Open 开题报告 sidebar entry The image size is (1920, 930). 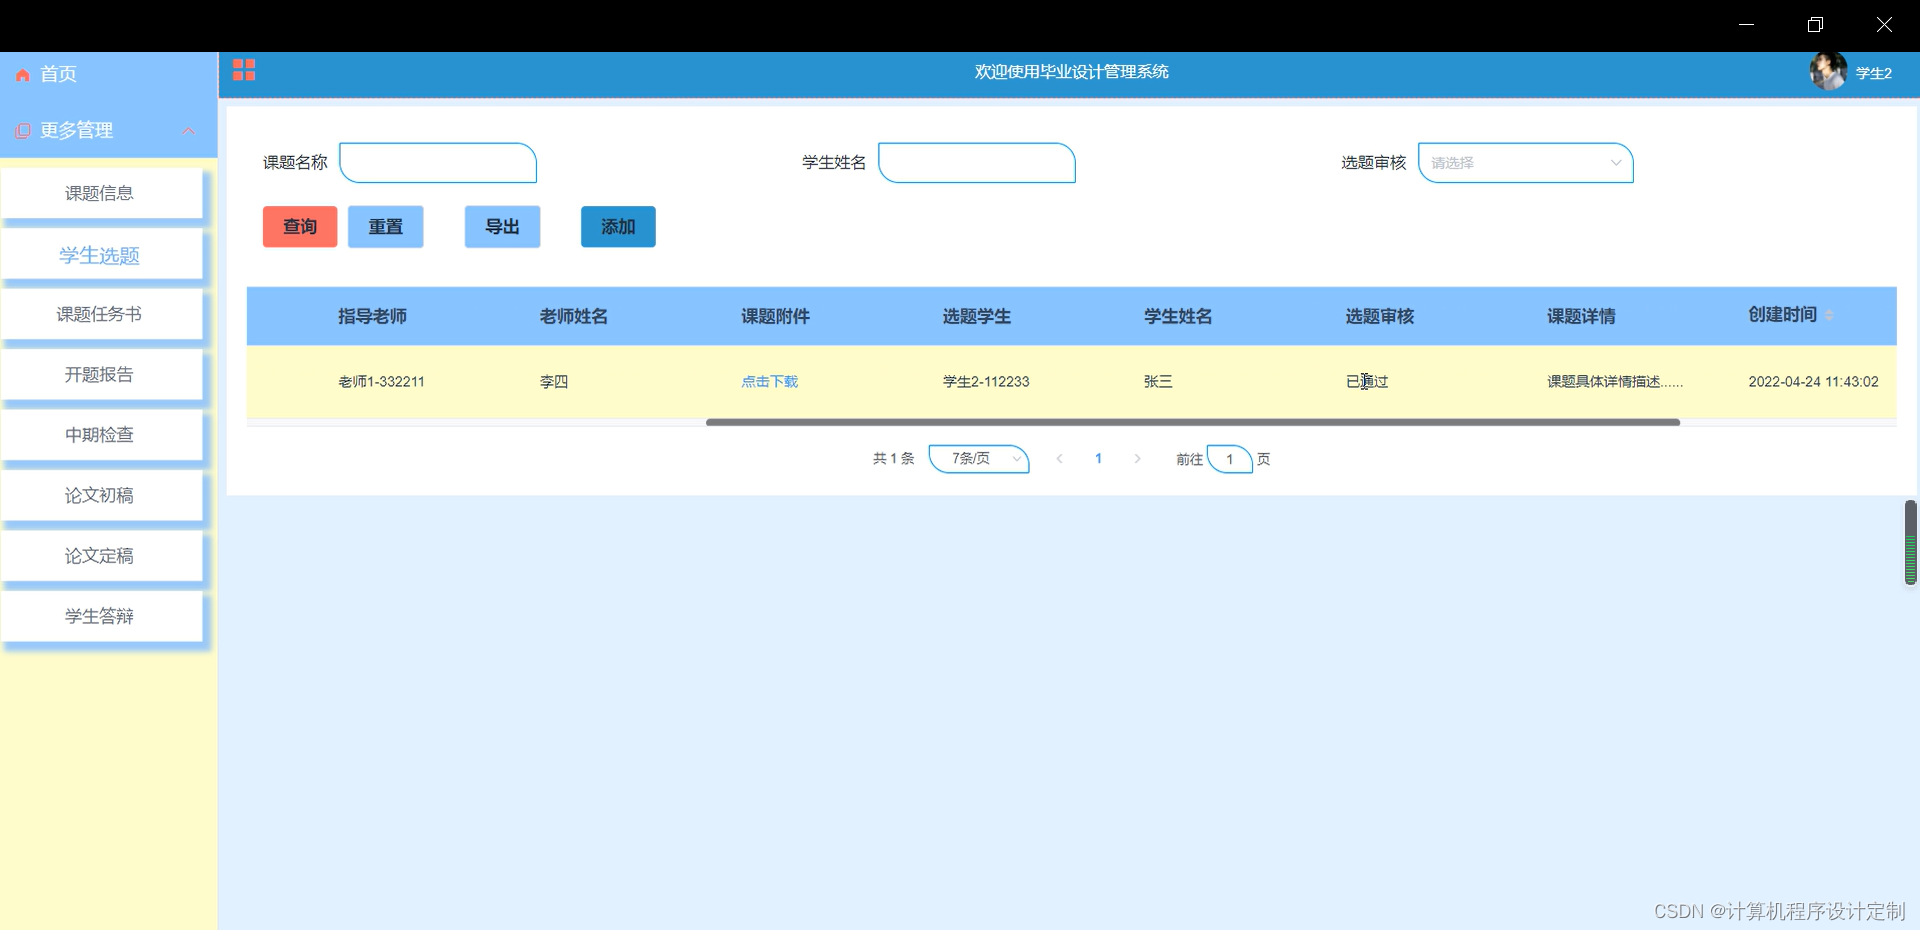pyautogui.click(x=100, y=374)
